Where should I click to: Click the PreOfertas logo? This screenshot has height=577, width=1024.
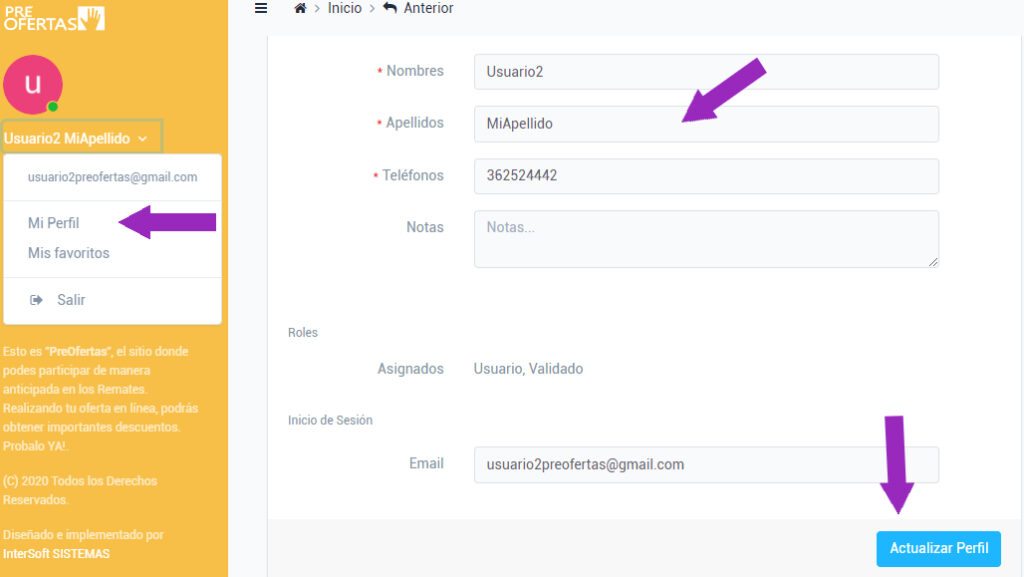pyautogui.click(x=54, y=18)
